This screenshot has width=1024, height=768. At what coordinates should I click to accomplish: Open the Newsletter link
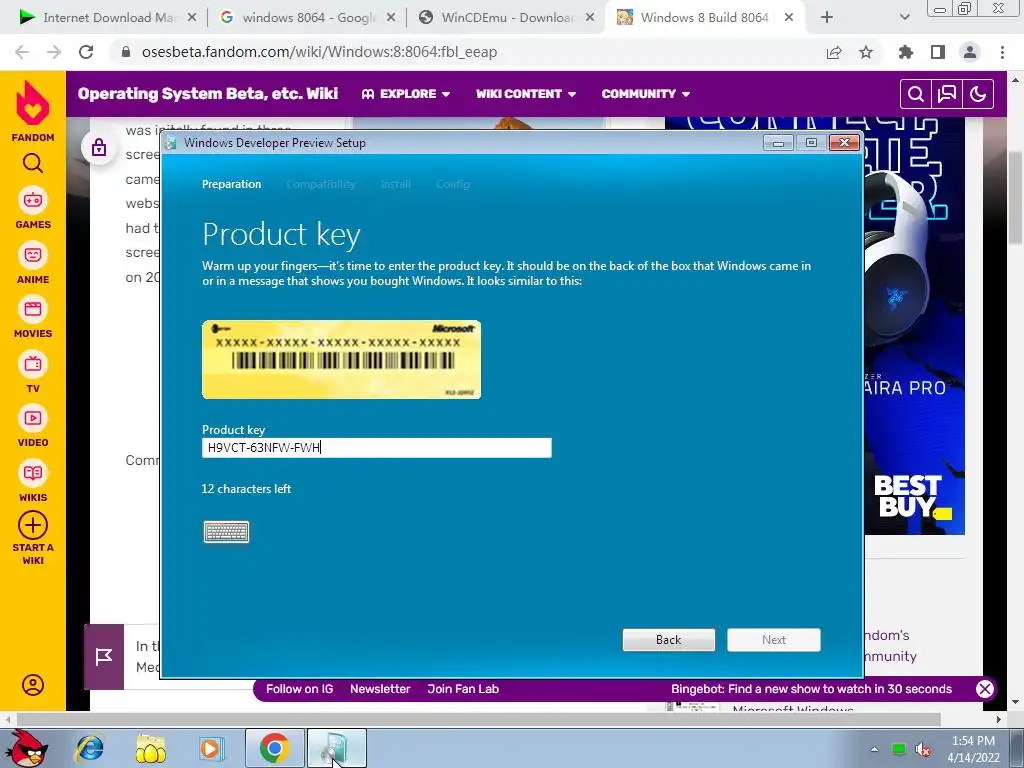[380, 689]
